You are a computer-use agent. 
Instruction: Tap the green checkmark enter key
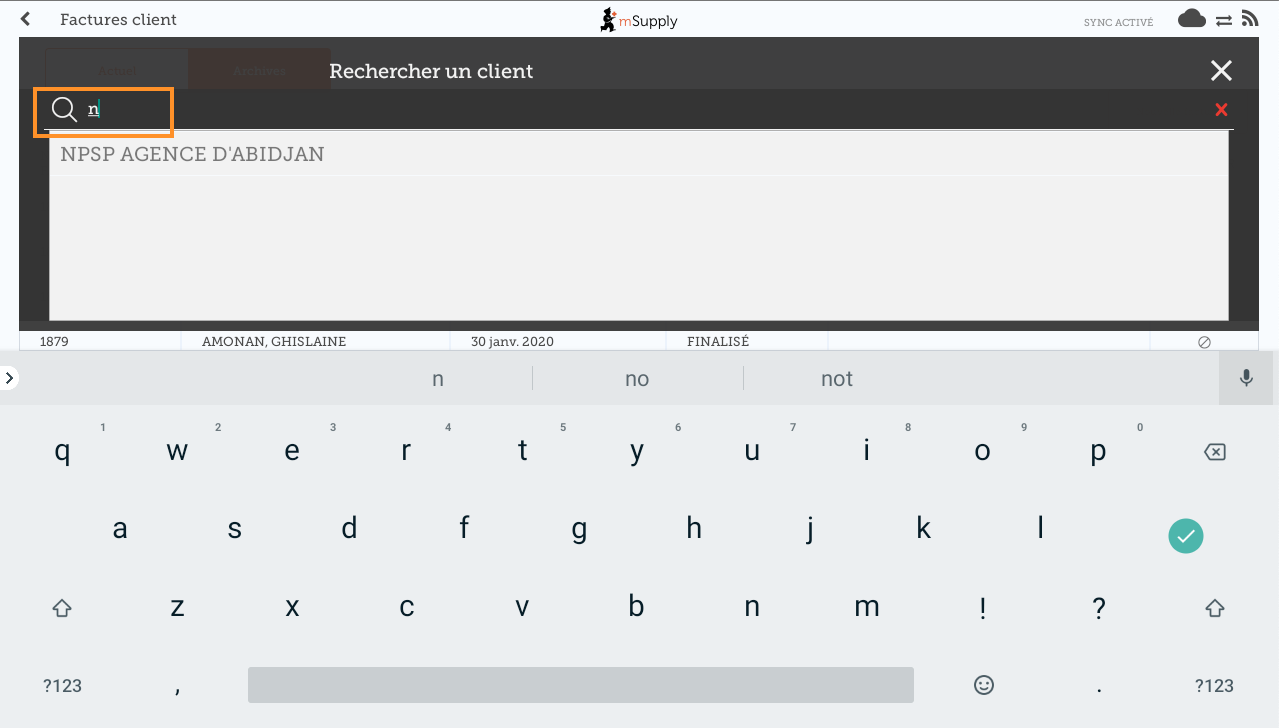[1185, 535]
